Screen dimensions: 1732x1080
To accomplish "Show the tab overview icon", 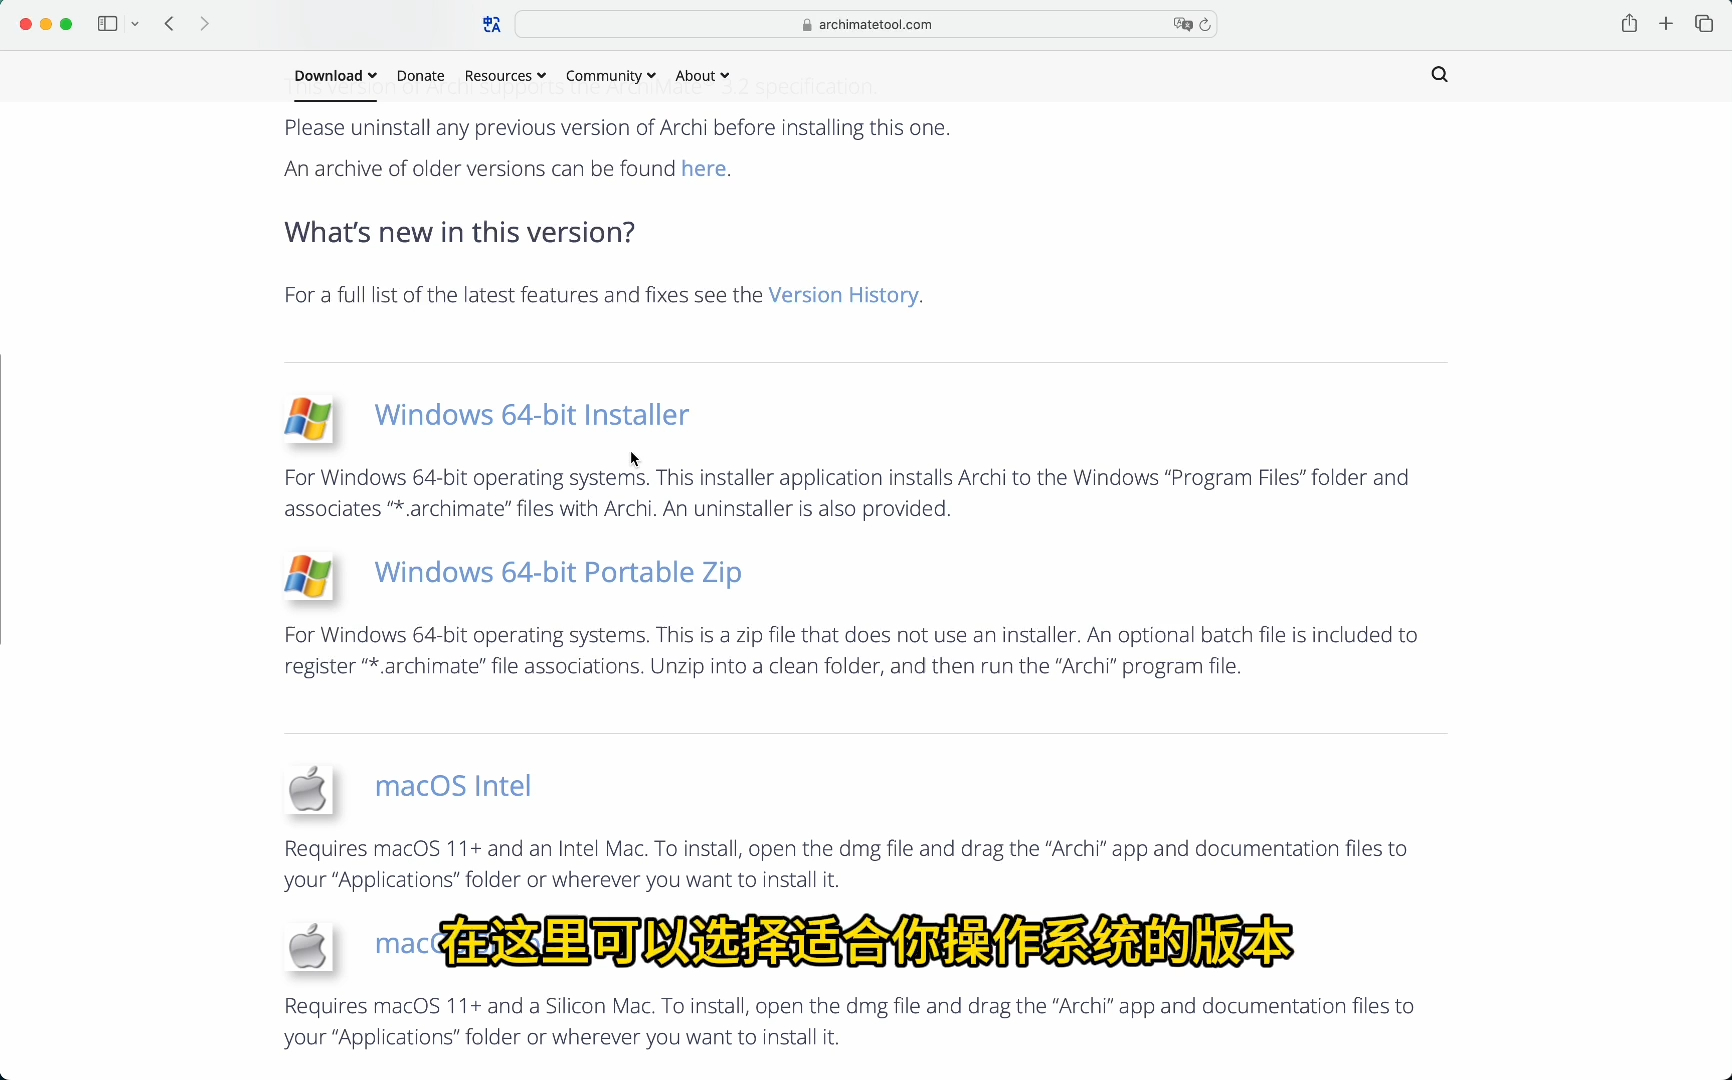I will coord(1704,24).
